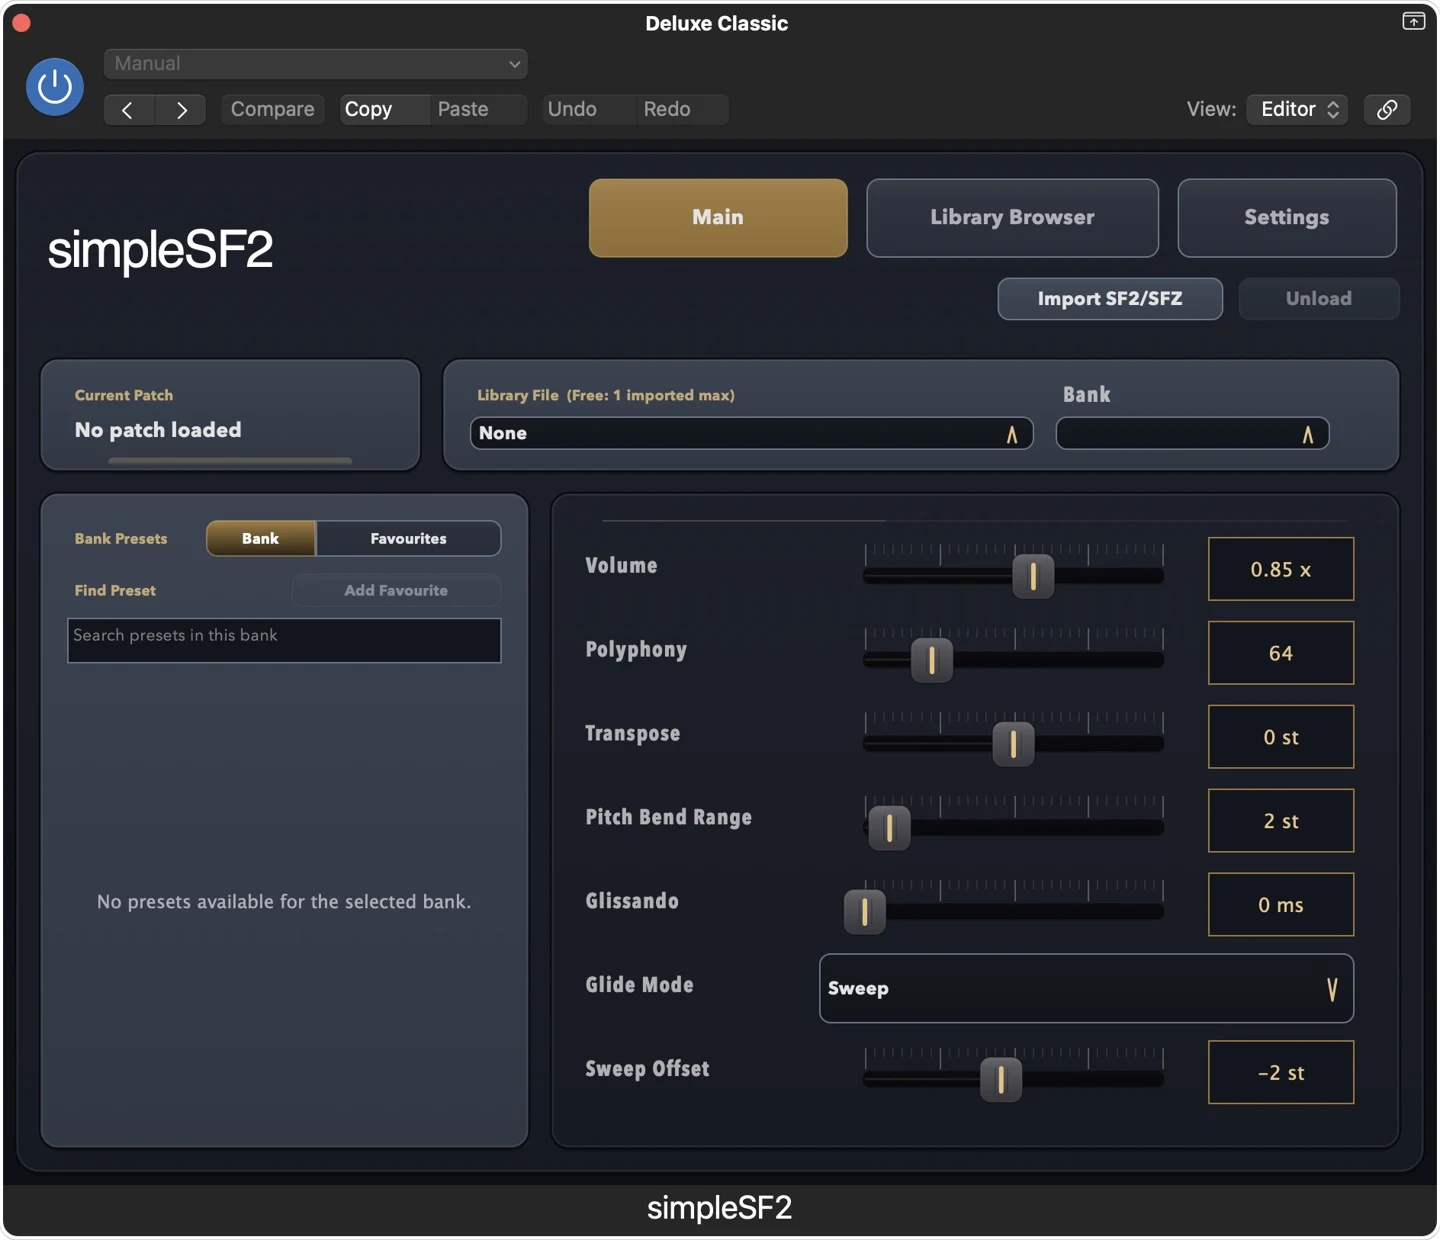This screenshot has height=1240, width=1440.
Task: Click Import SF2/SFZ button
Action: pyautogui.click(x=1110, y=299)
